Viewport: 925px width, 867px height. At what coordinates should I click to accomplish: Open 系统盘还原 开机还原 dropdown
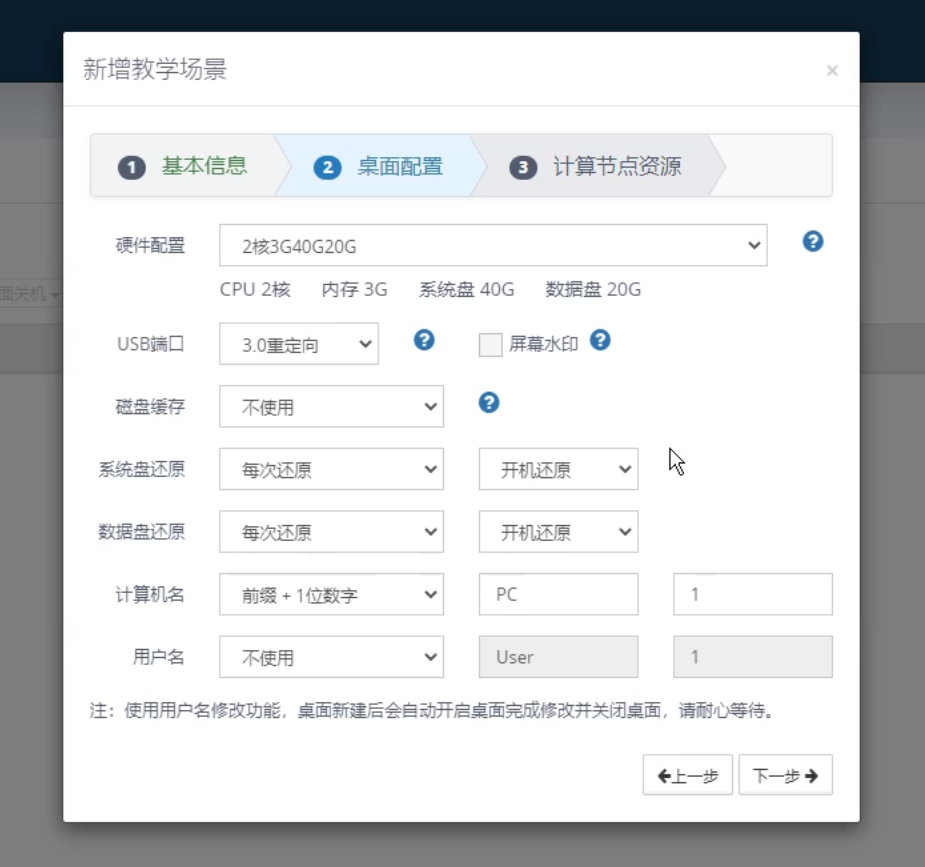tap(558, 469)
